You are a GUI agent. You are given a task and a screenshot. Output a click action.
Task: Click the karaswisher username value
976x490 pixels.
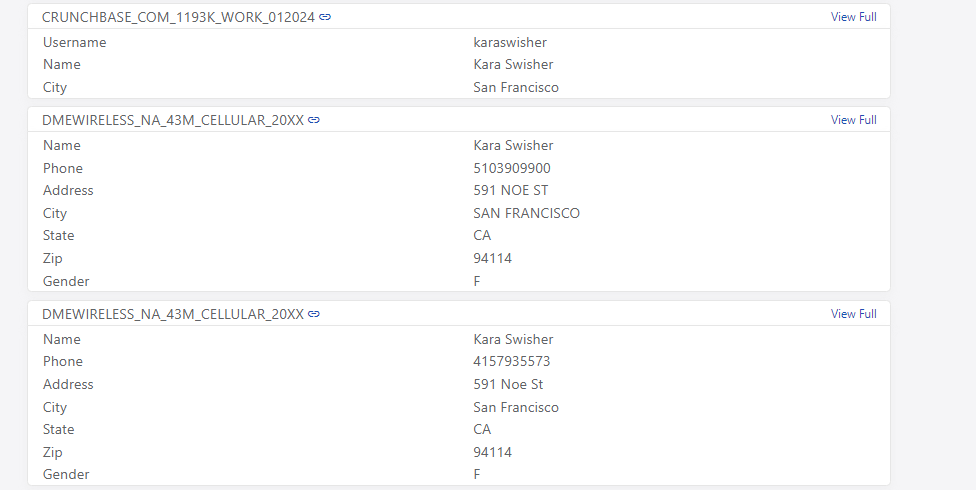coord(510,42)
